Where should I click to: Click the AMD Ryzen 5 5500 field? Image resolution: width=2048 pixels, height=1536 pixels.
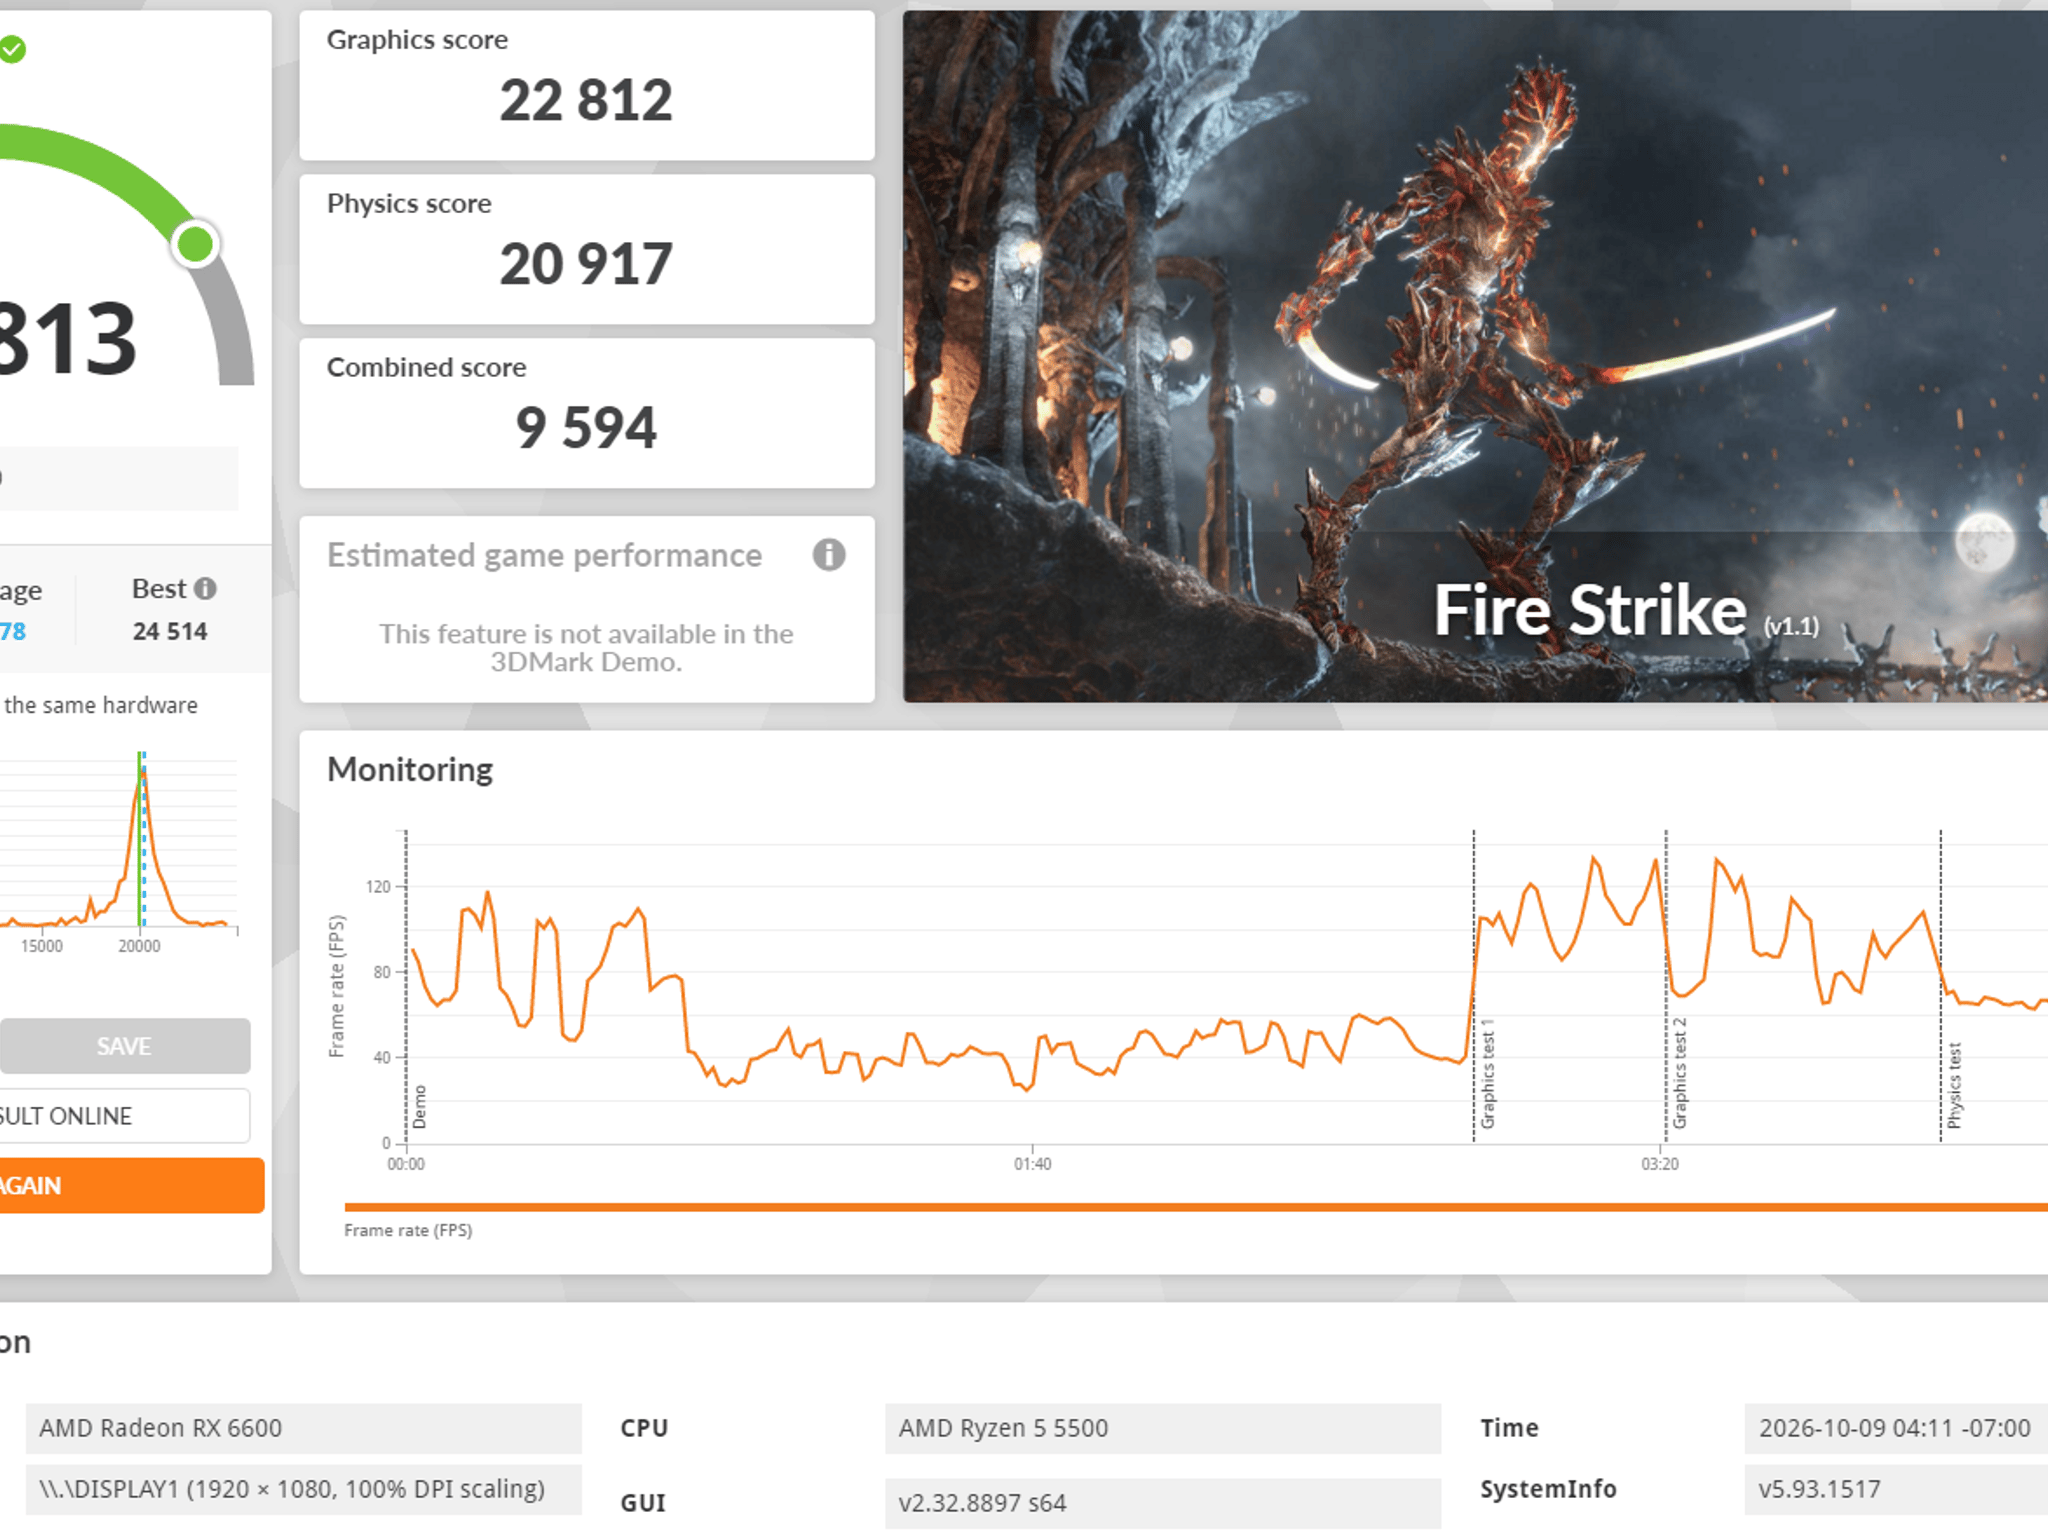(1163, 1428)
